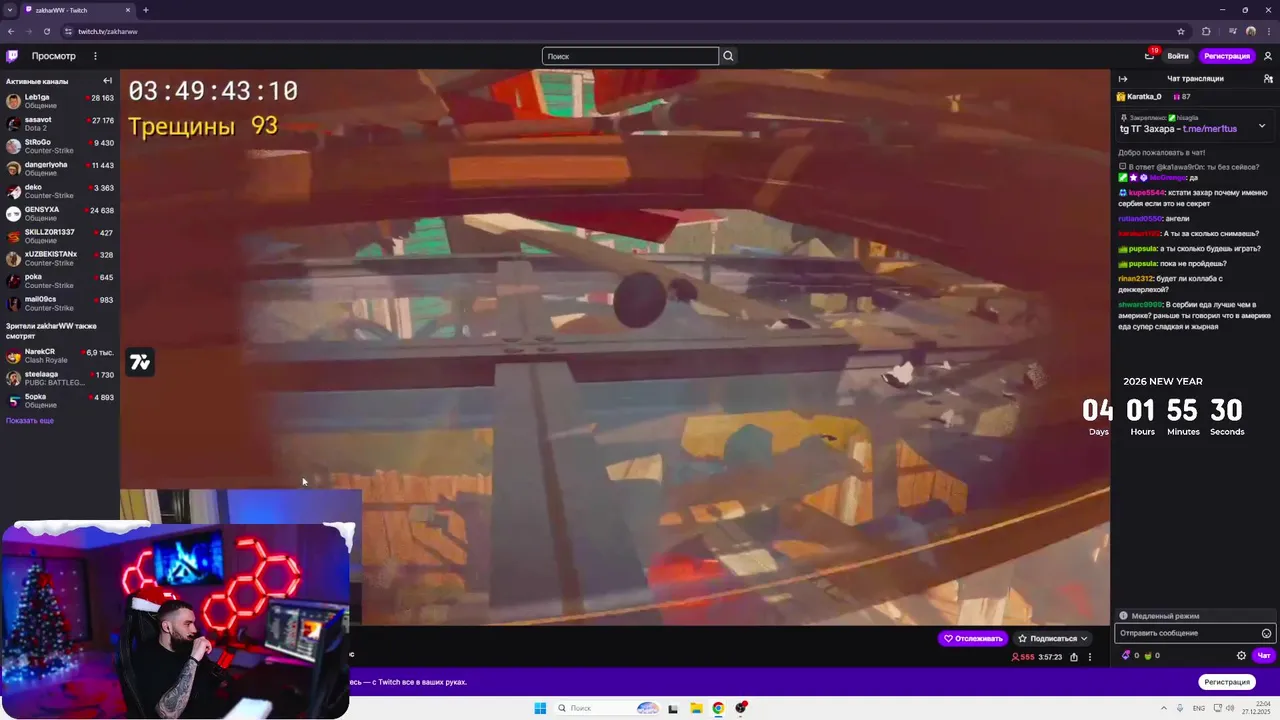
Task: Open the Просмотр menu
Action: click(x=53, y=56)
